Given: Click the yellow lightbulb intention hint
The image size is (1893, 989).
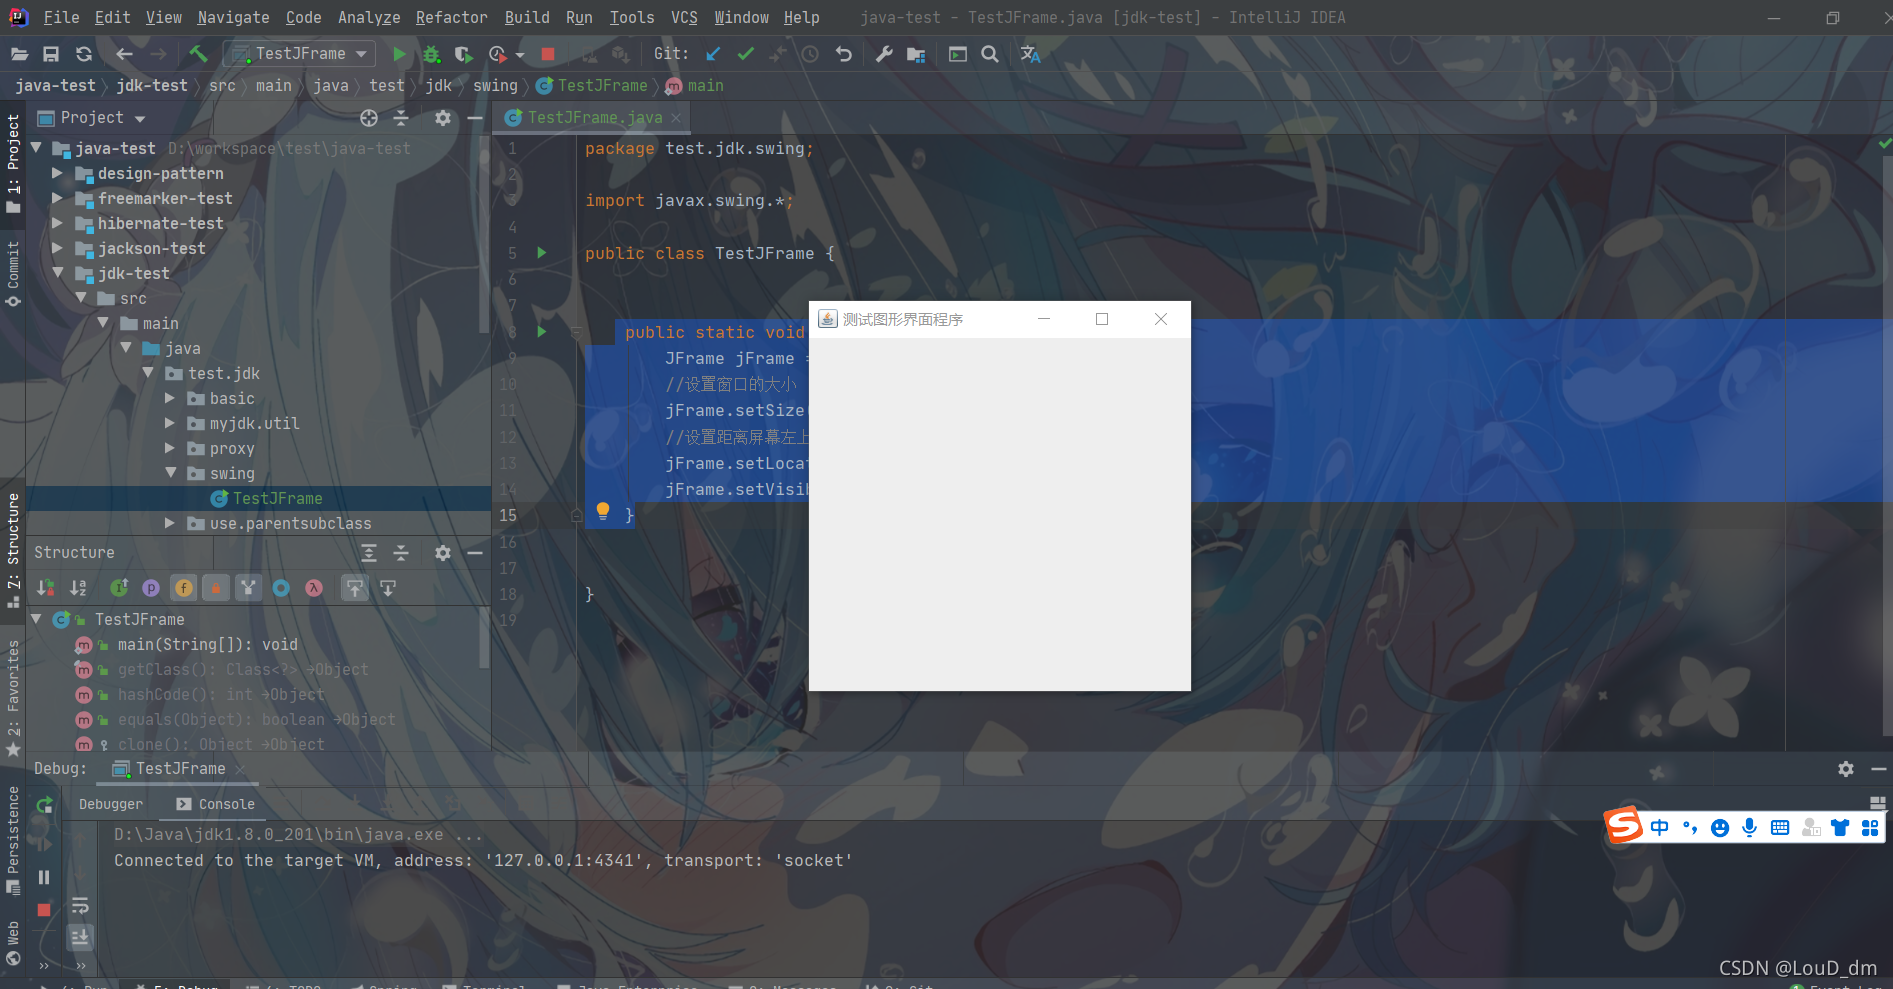Looking at the screenshot, I should (602, 511).
